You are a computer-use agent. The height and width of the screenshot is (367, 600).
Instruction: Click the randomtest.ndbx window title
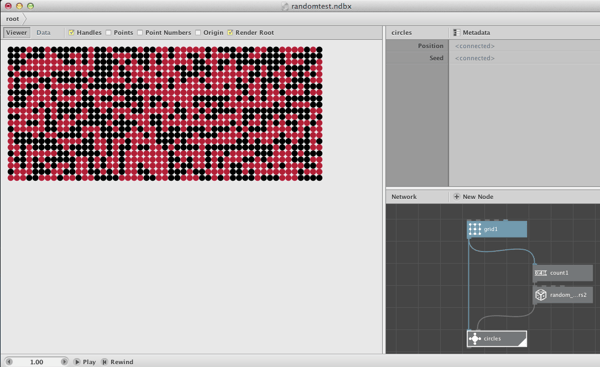(321, 6)
